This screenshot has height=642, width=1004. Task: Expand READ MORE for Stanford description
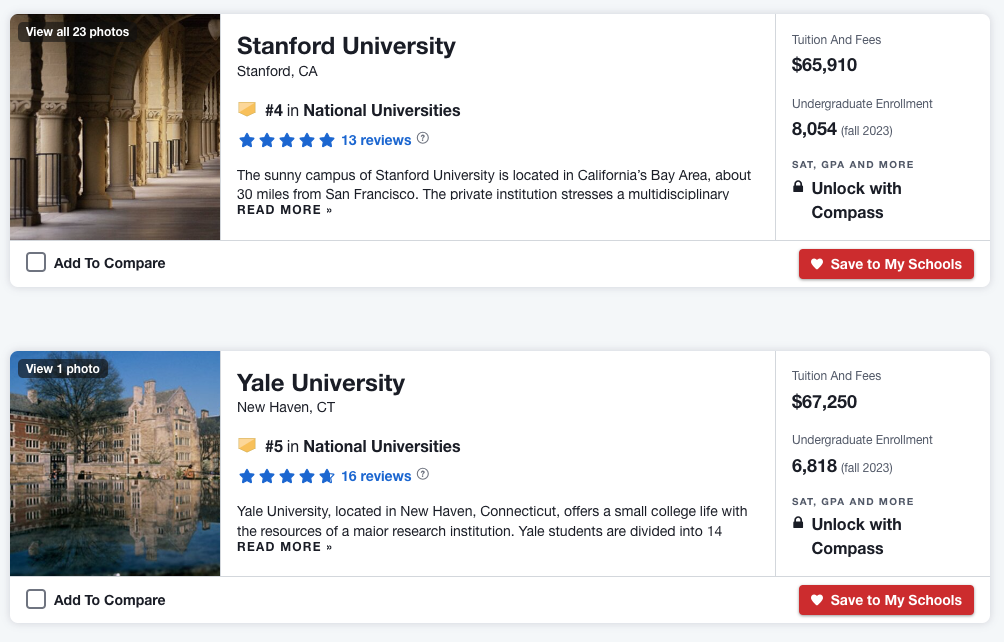pyautogui.click(x=284, y=210)
